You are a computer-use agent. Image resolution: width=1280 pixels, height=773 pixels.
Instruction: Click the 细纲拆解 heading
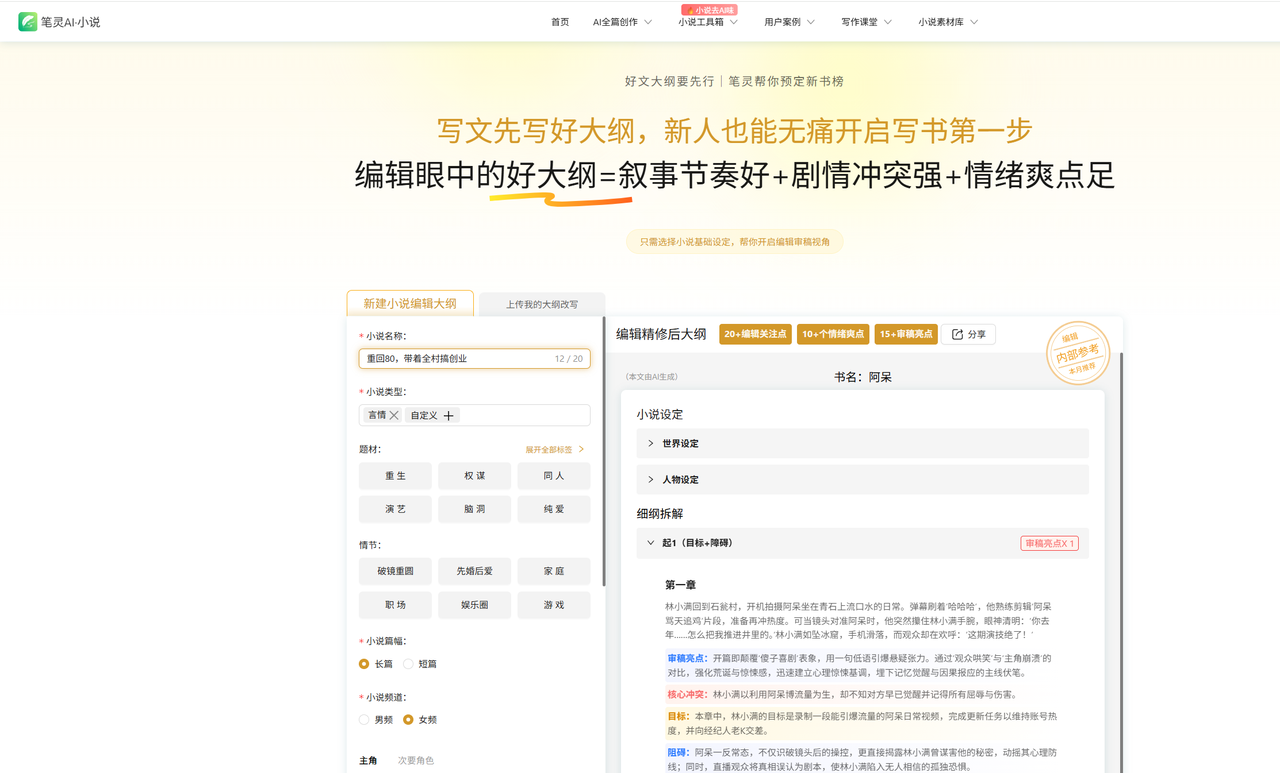coord(660,513)
